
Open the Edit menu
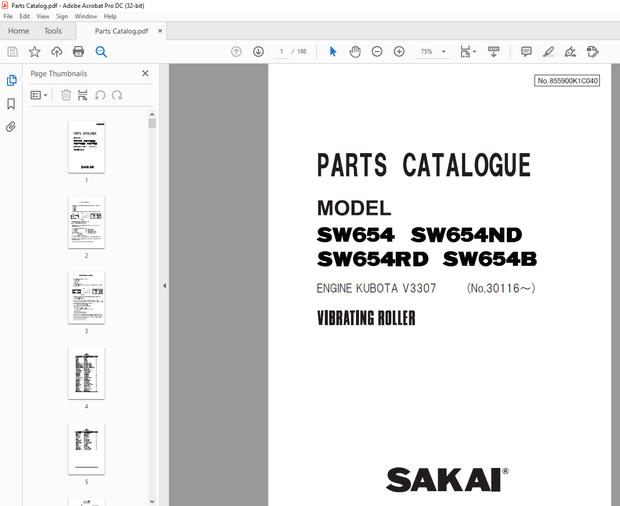pos(25,17)
